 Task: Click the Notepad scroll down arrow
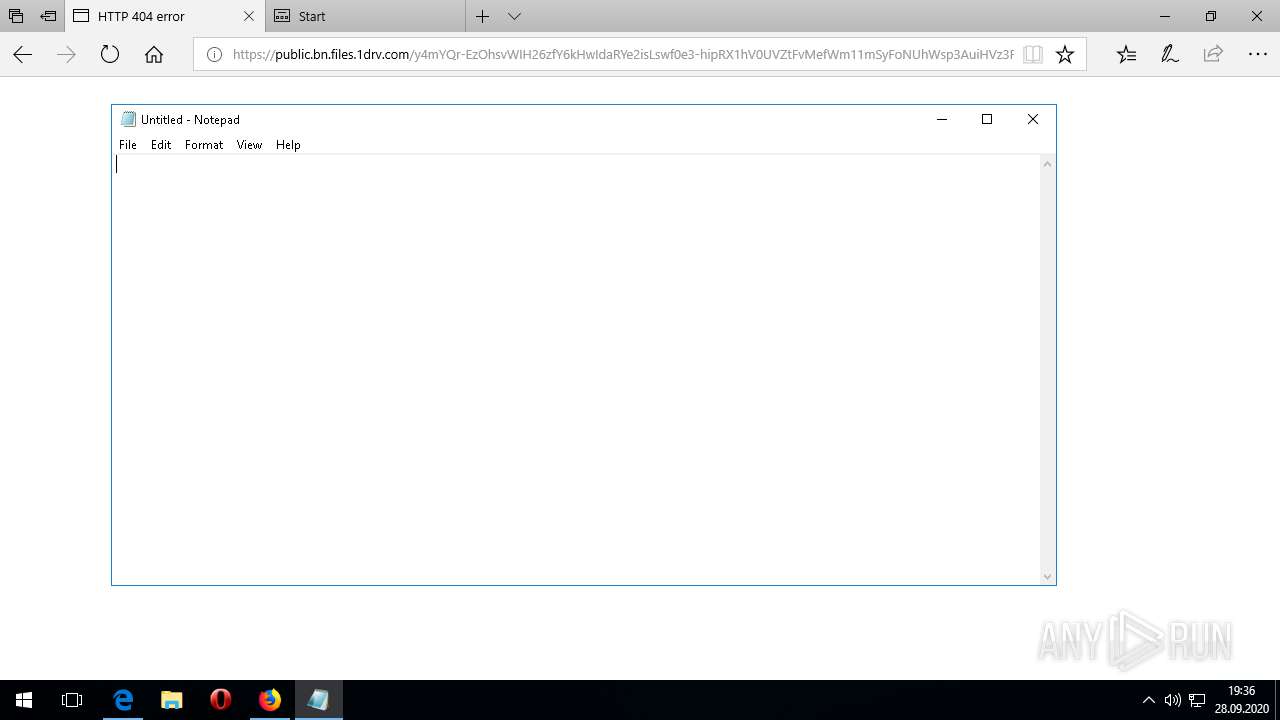tap(1048, 576)
